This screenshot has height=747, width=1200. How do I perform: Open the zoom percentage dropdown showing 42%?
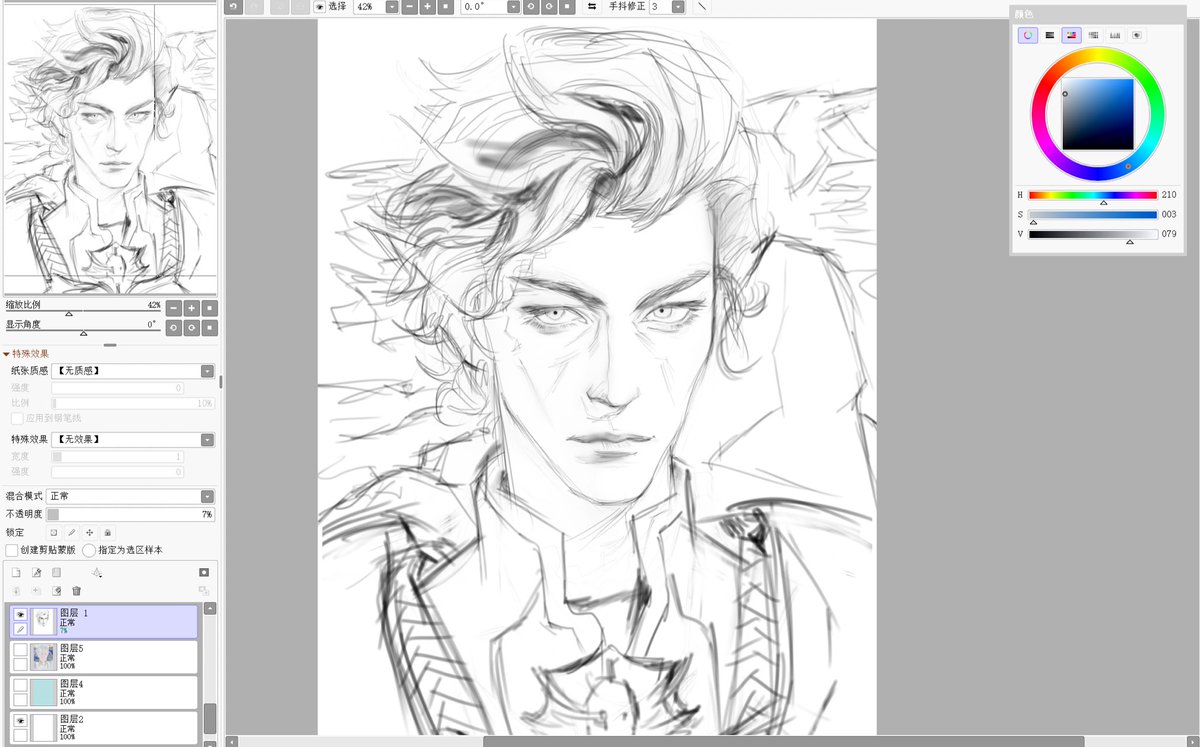(x=392, y=7)
